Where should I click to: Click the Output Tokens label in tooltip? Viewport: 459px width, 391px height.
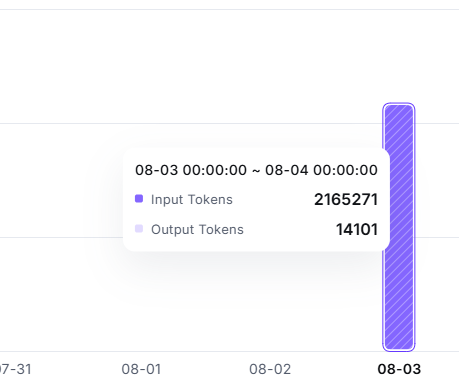coord(197,230)
